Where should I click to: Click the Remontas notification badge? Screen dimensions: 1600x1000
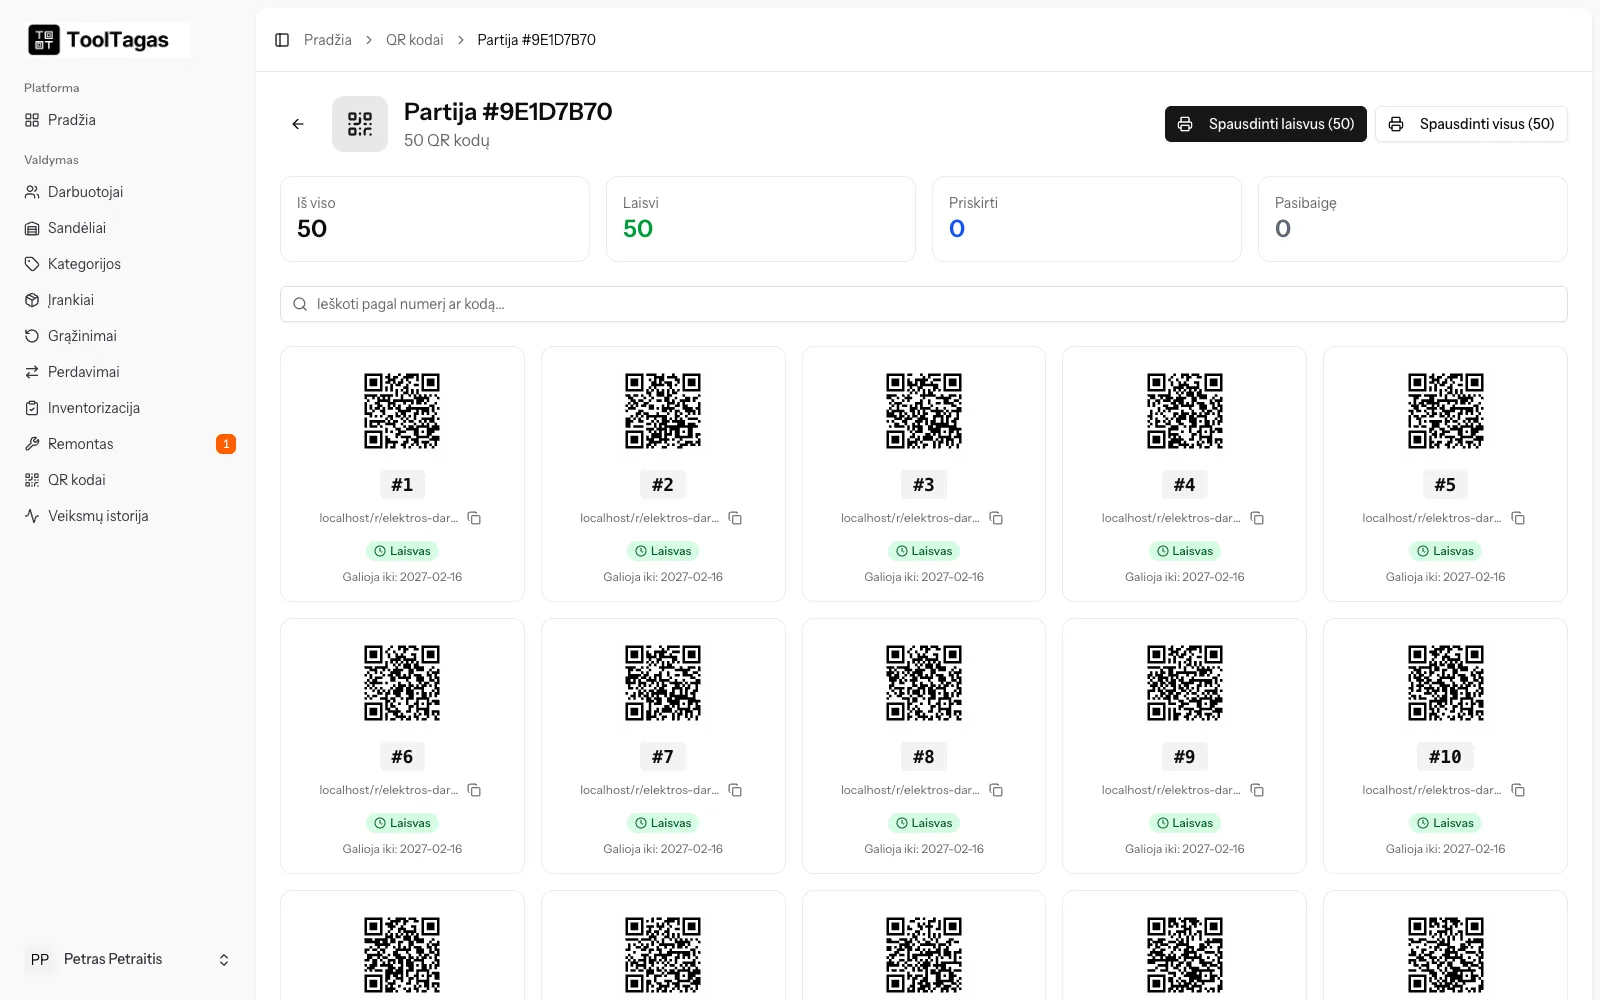[x=226, y=444]
